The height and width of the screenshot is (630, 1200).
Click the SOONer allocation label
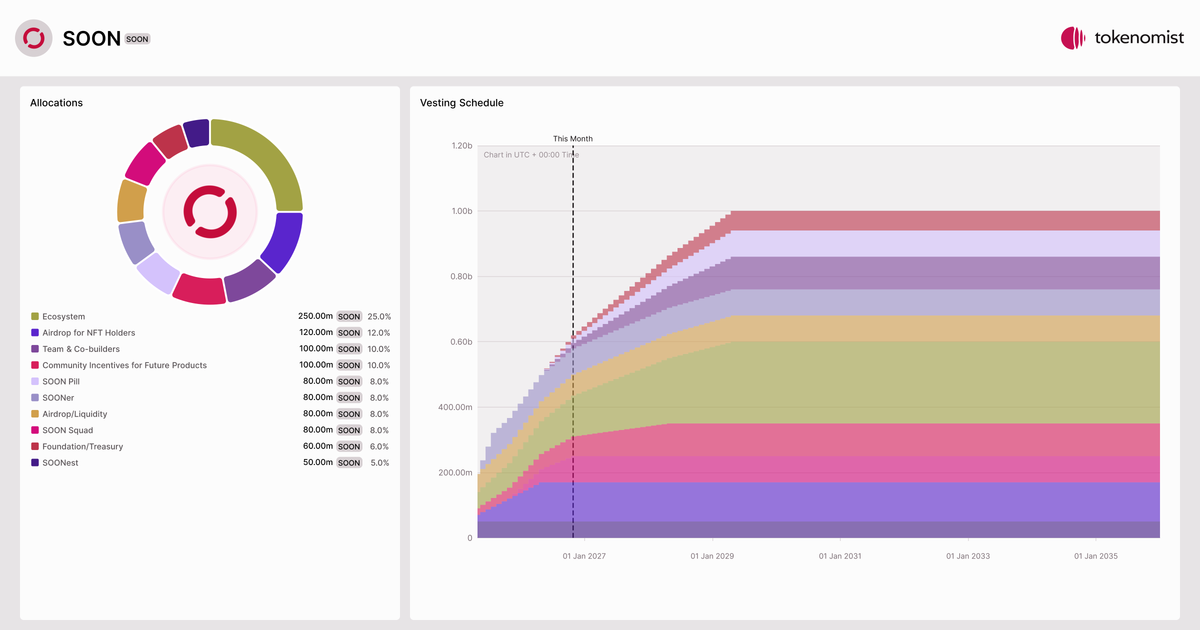pyautogui.click(x=60, y=398)
